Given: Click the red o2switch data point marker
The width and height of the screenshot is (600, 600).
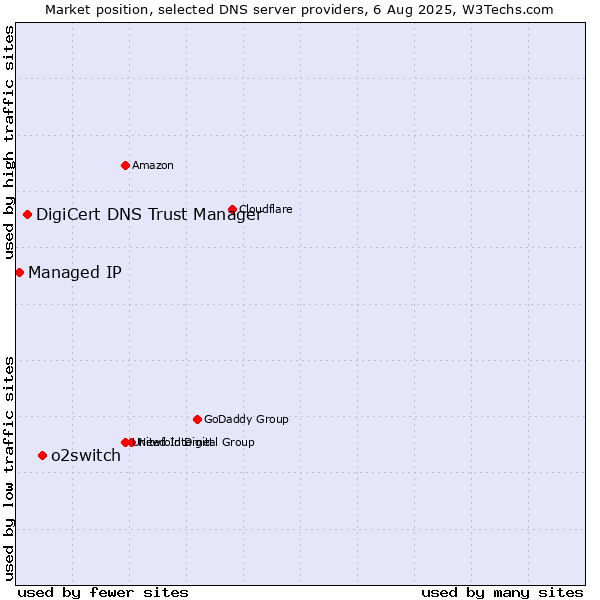Looking at the screenshot, I should click(42, 455).
